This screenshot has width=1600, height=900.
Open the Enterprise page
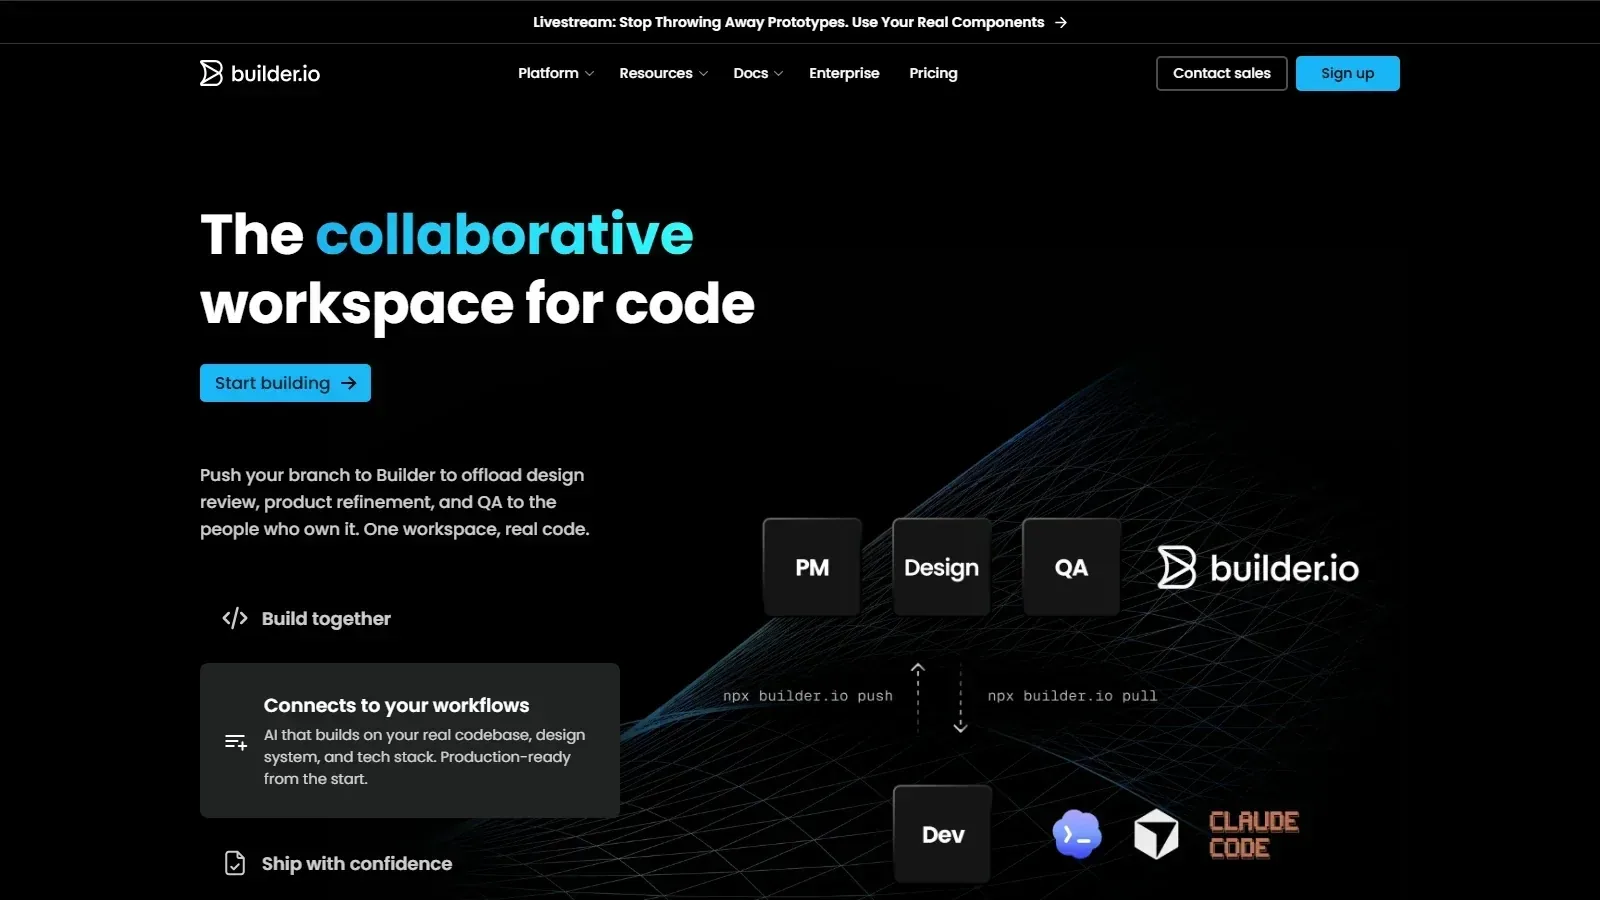844,73
